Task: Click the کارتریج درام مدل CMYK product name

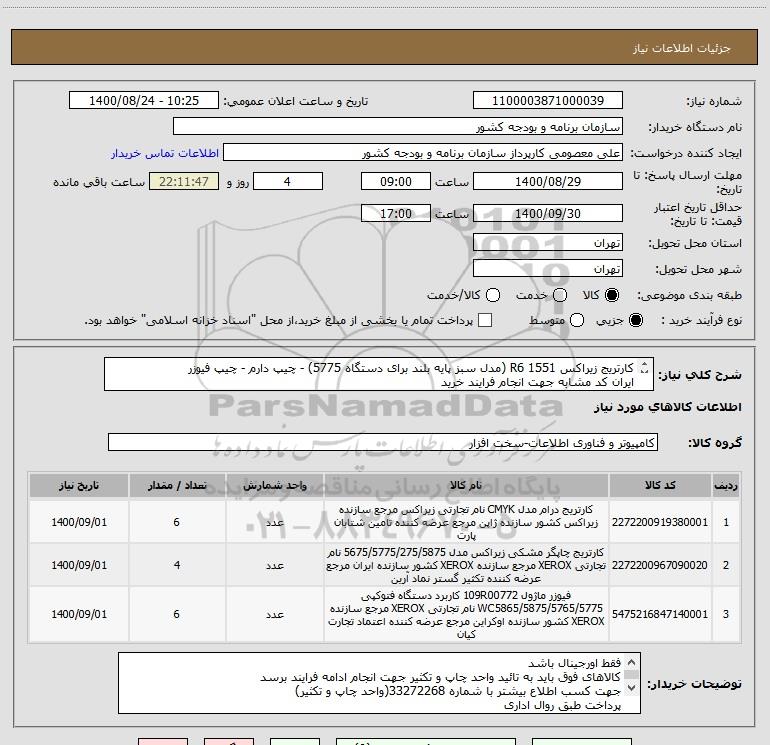Action: (x=466, y=522)
